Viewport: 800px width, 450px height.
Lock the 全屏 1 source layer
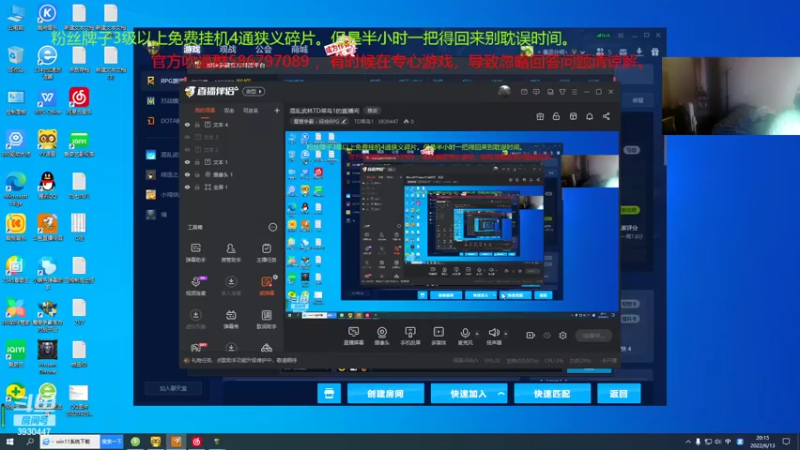197,187
